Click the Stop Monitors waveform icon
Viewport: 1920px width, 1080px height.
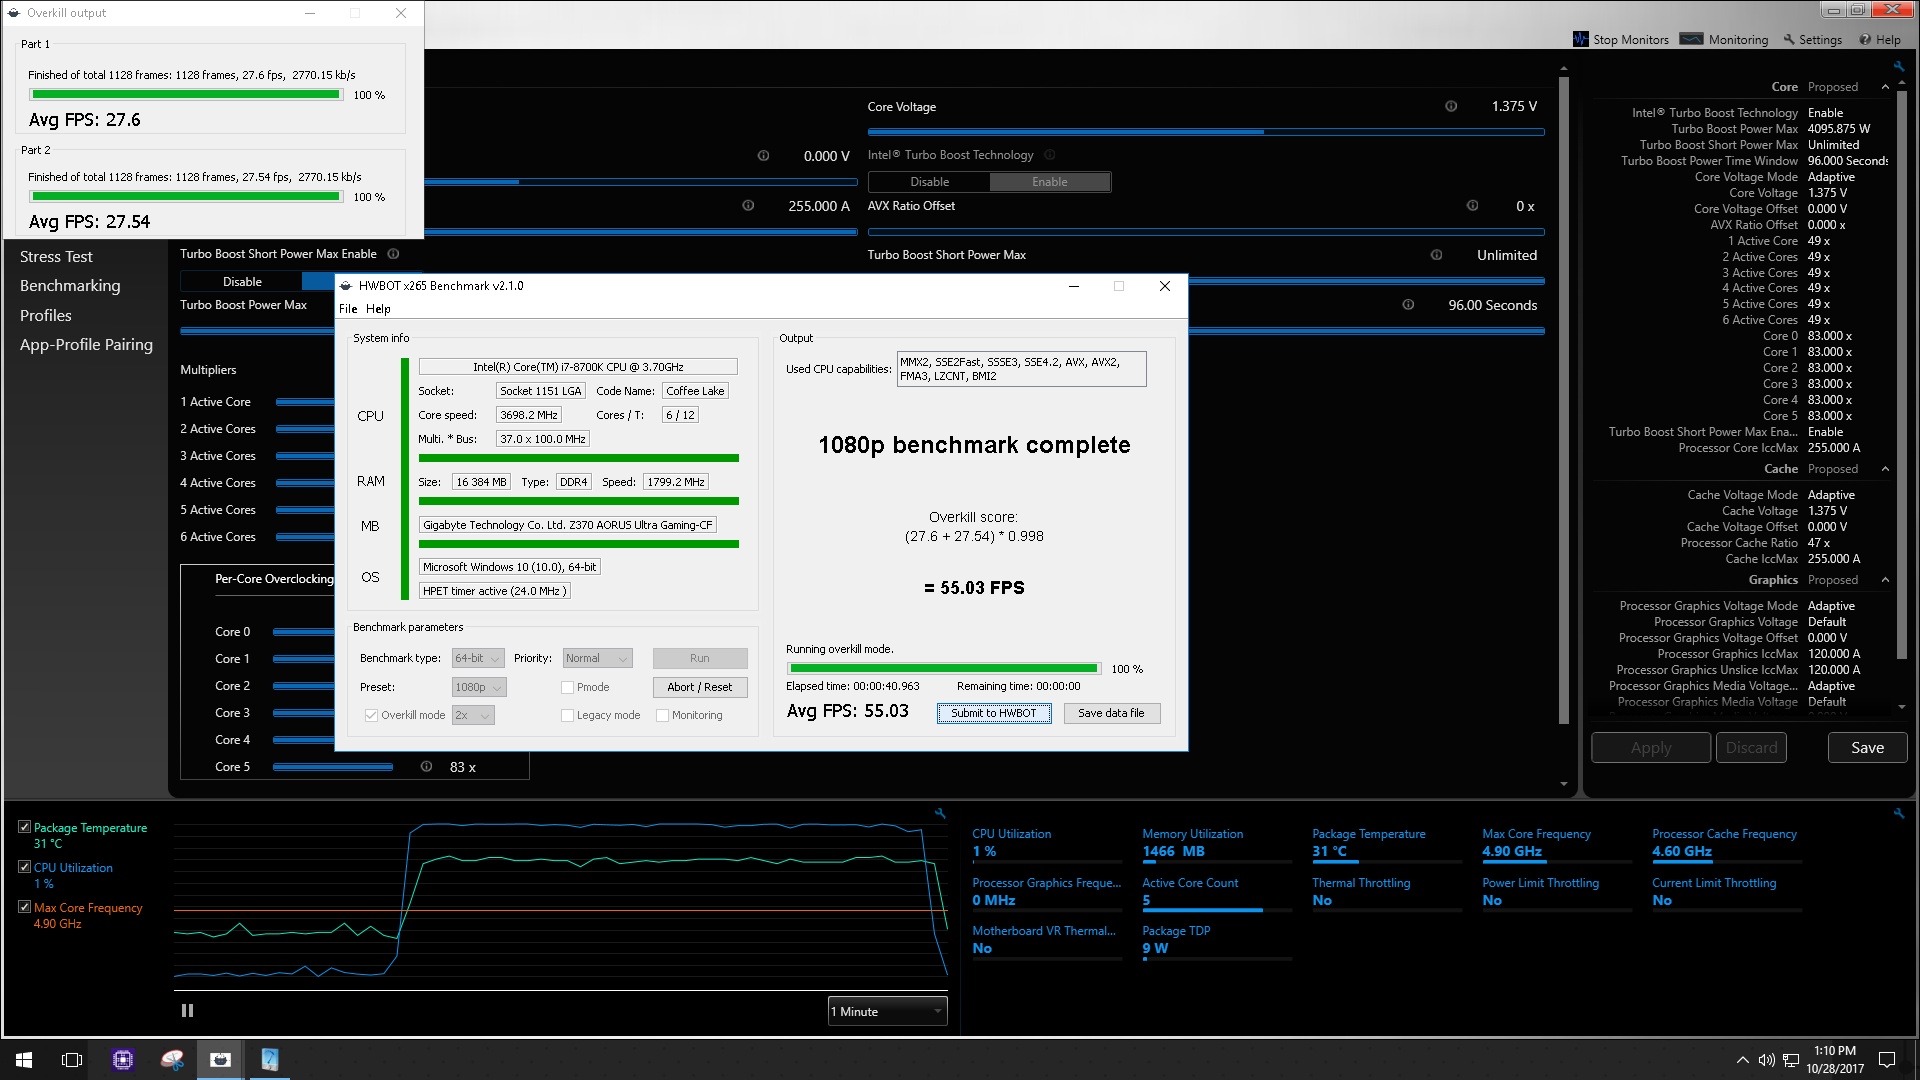1580,39
